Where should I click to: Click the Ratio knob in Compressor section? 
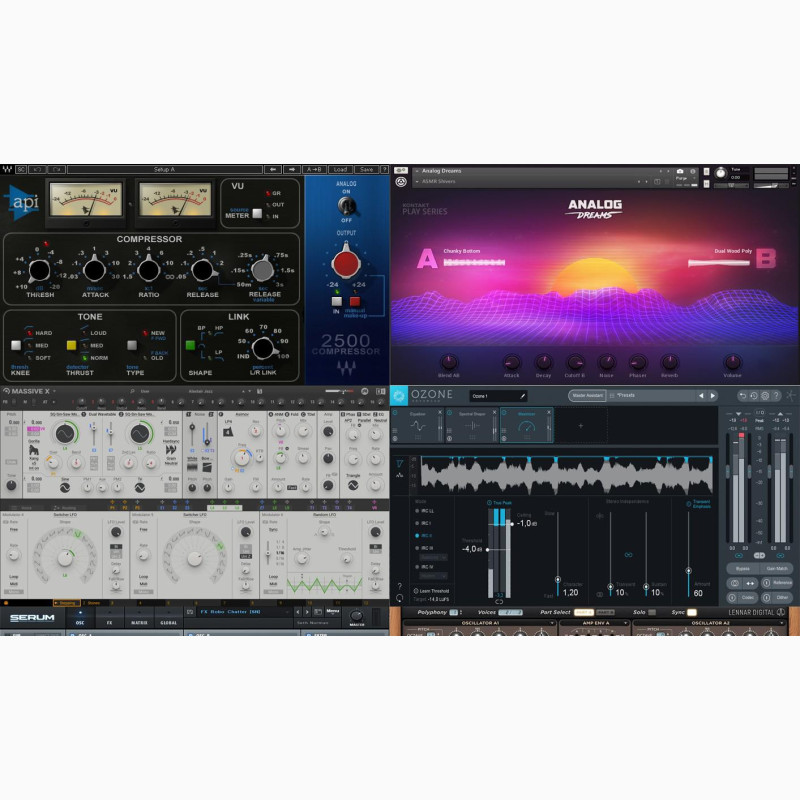pyautogui.click(x=148, y=270)
